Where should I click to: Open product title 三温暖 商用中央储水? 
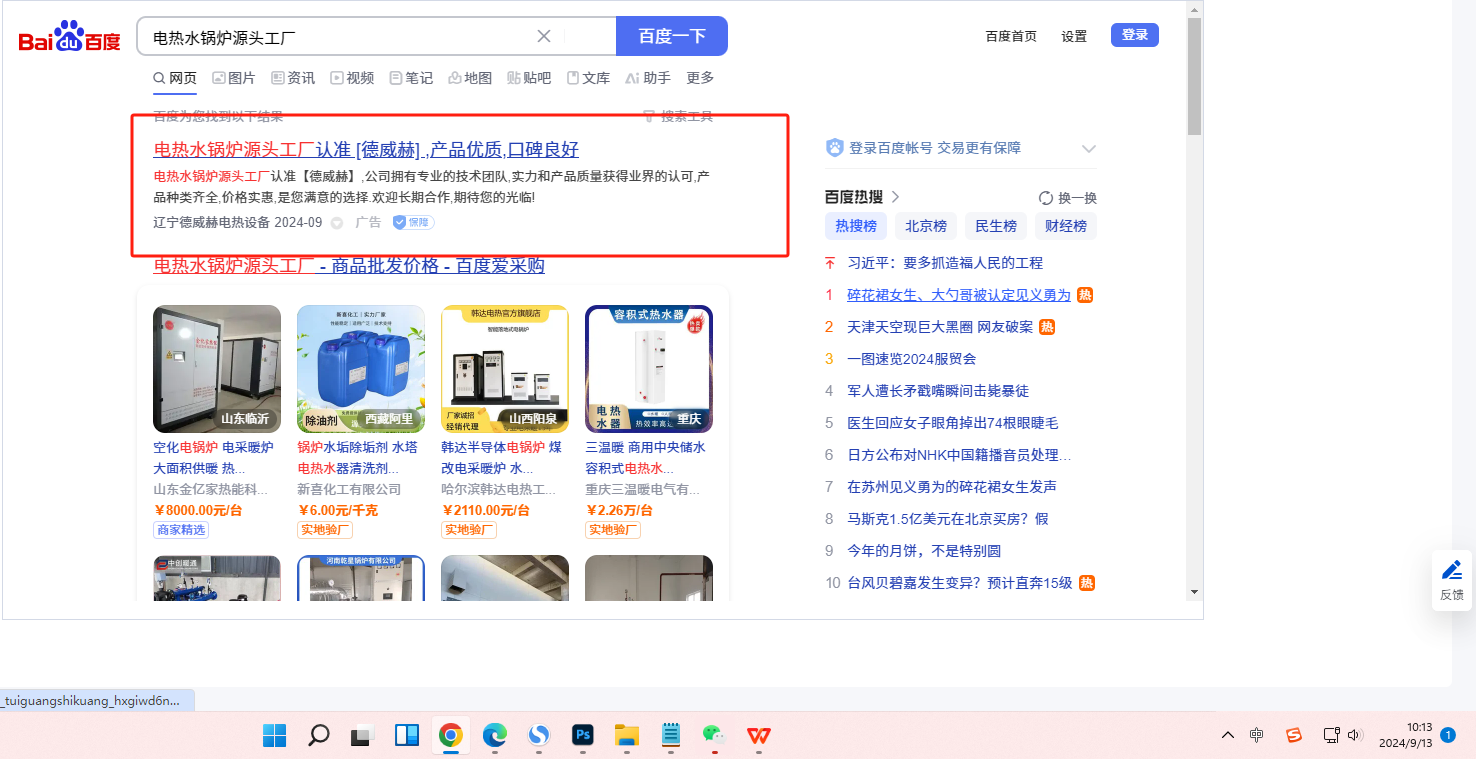point(645,457)
